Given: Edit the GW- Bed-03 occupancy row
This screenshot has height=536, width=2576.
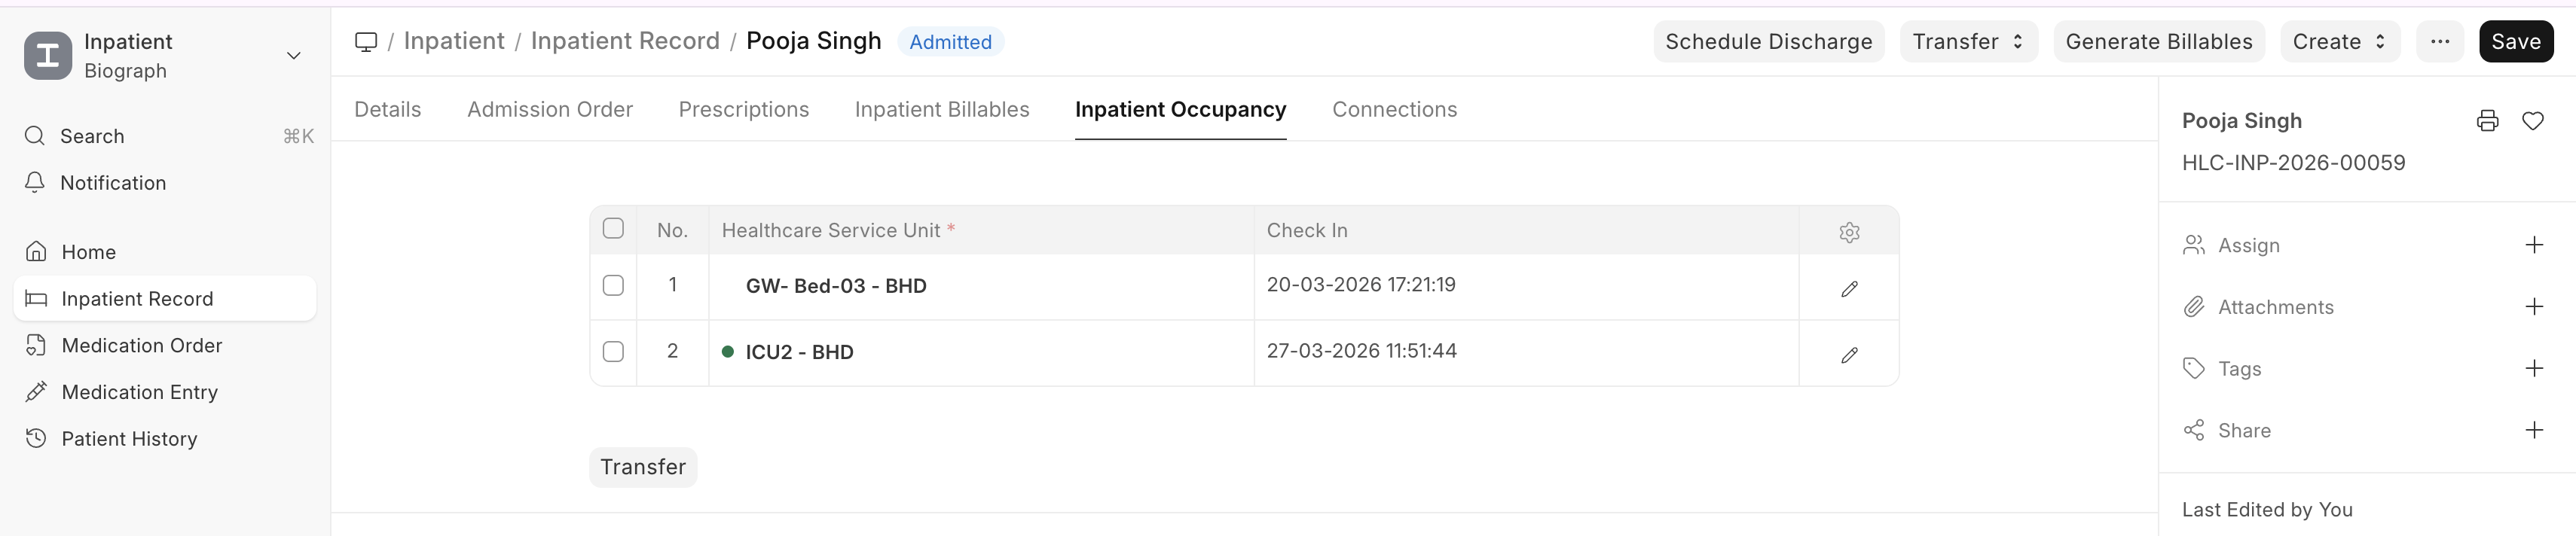Looking at the screenshot, I should (1848, 290).
